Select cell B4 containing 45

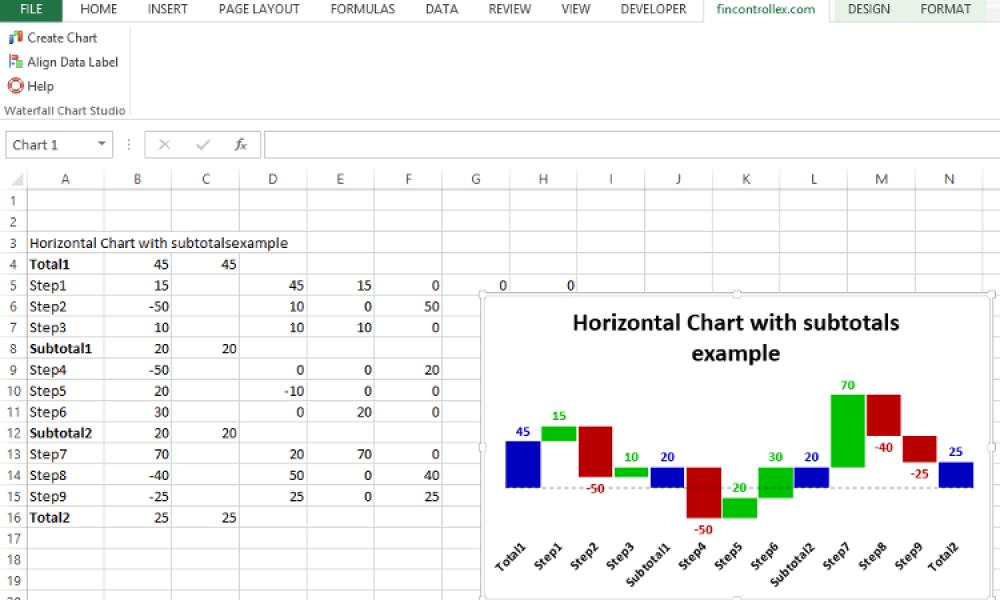point(137,264)
